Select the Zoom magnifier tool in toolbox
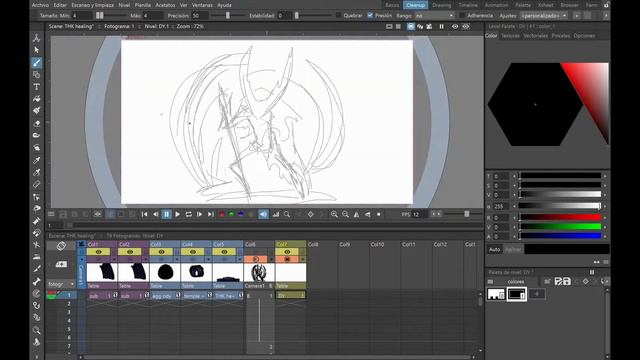 pyautogui.click(x=36, y=330)
